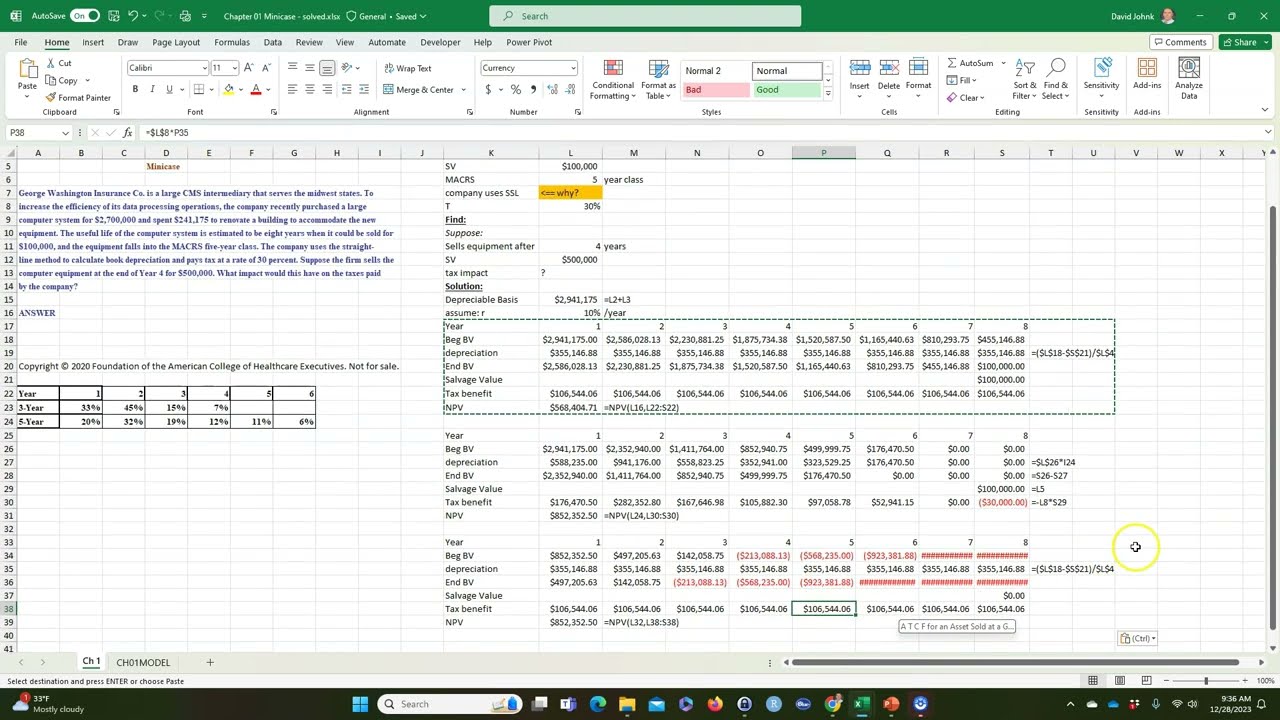Toggle the AutoSave switch
Screen dimensions: 1280x720
pyautogui.click(x=84, y=16)
